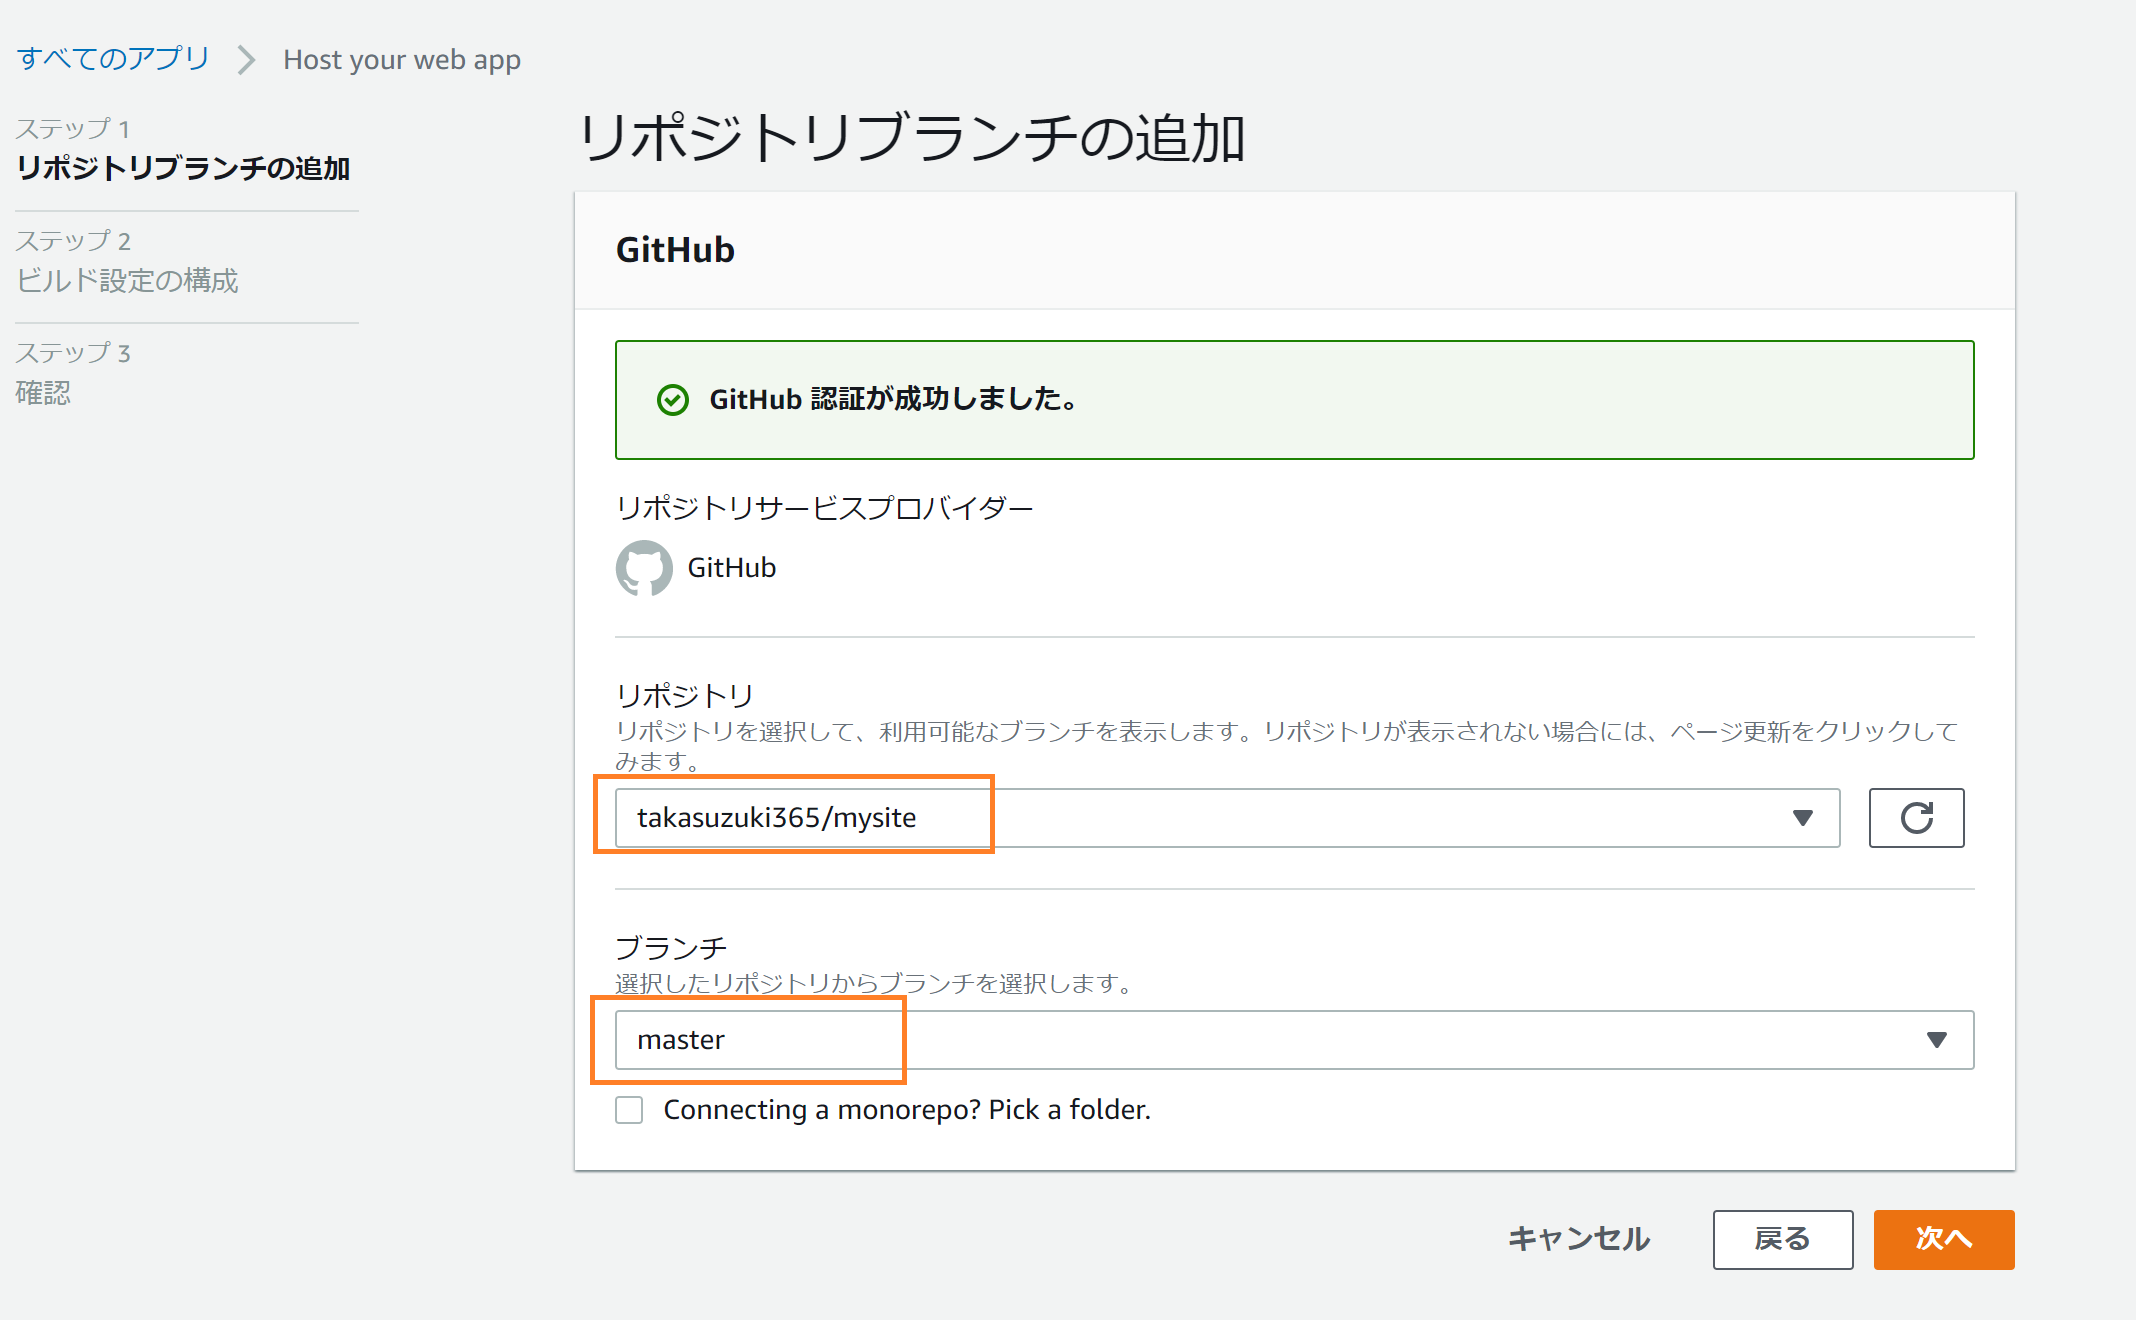The height and width of the screenshot is (1320, 2136).
Task: Click the 戻る back button
Action: (x=1782, y=1240)
